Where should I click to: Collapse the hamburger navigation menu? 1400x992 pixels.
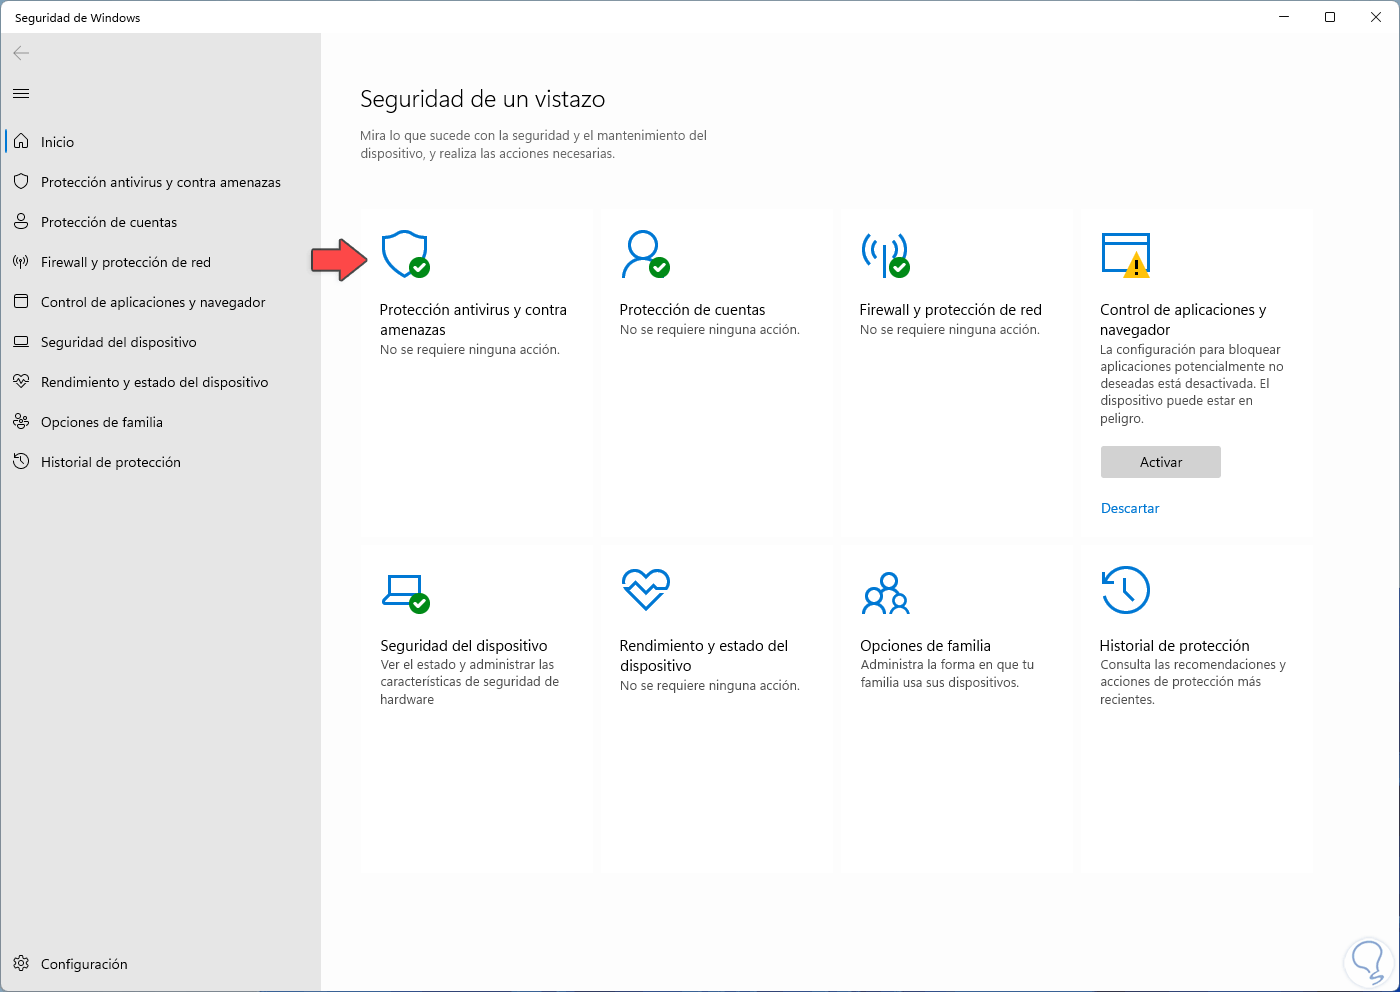pos(21,94)
